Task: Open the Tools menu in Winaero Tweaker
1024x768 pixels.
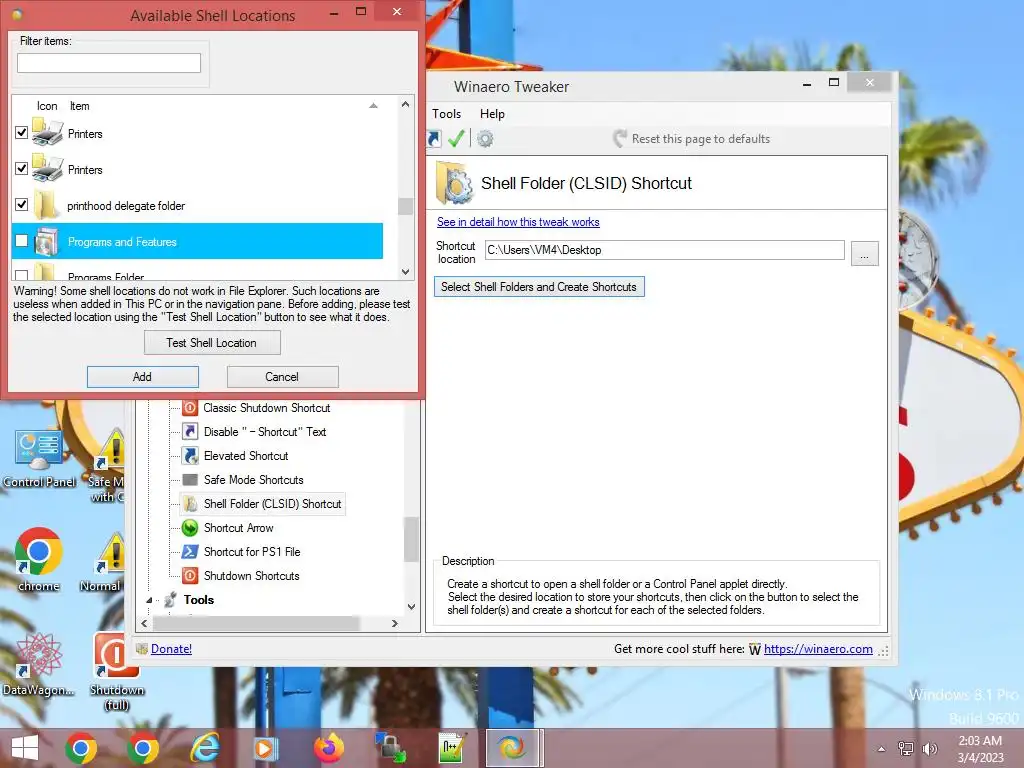Action: pos(447,114)
